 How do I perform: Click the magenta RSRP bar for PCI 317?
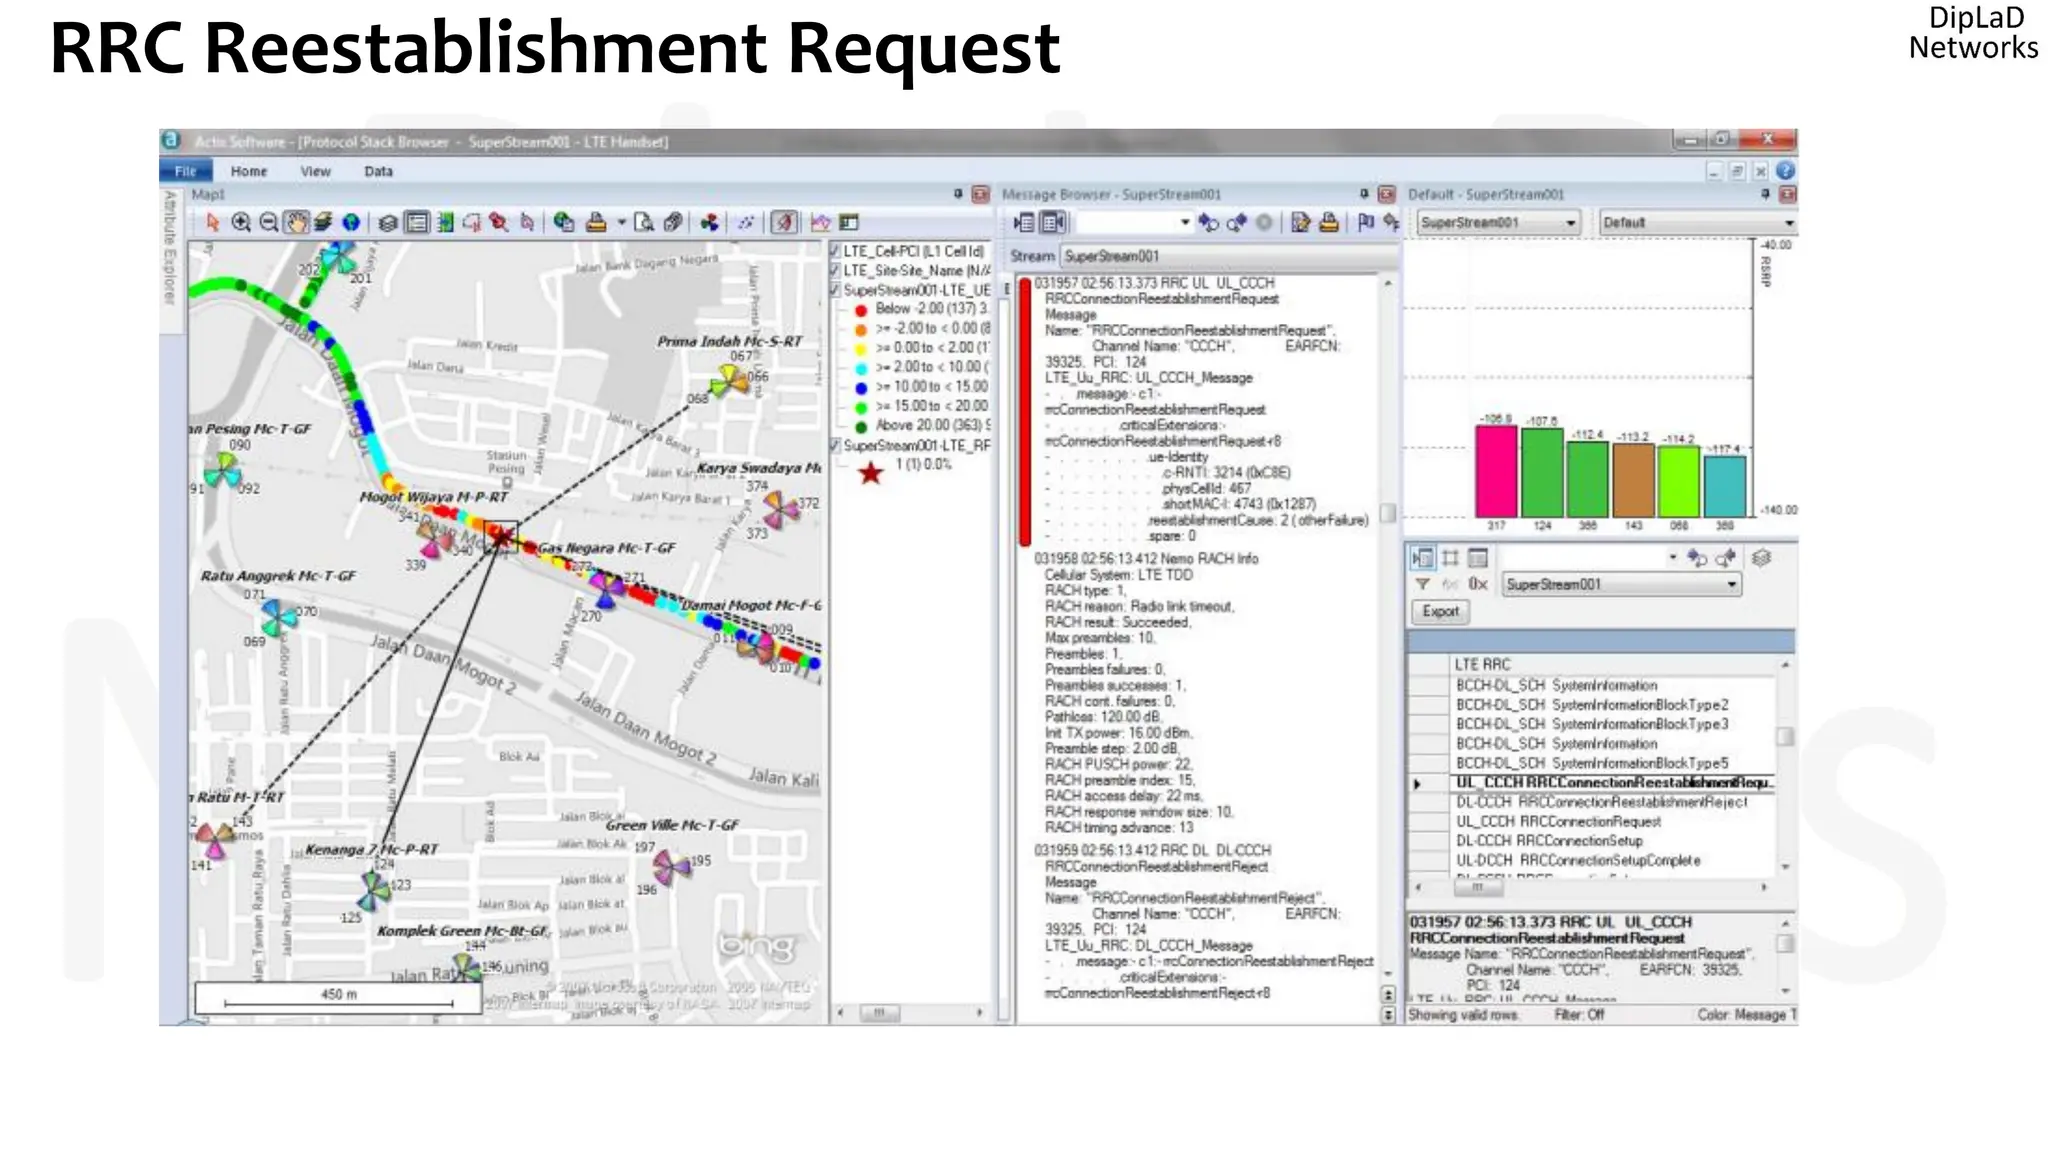click(x=1496, y=471)
